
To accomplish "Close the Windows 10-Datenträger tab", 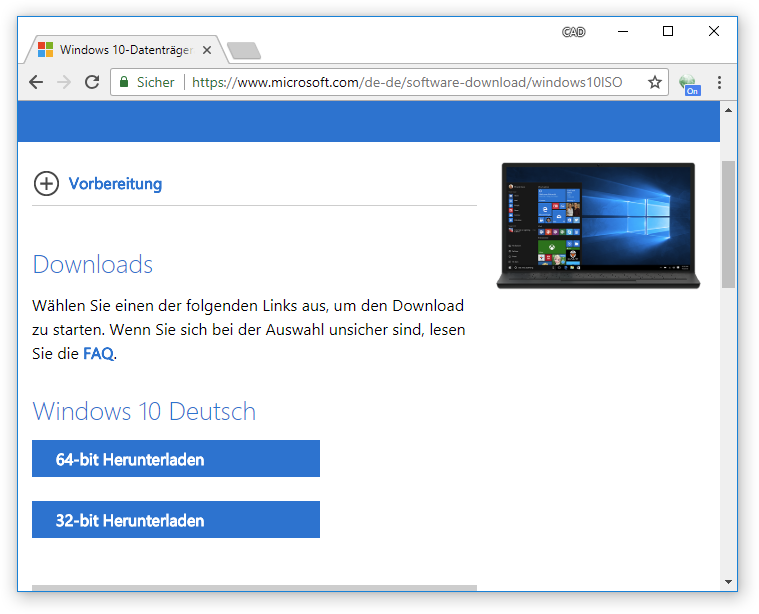I will click(208, 49).
